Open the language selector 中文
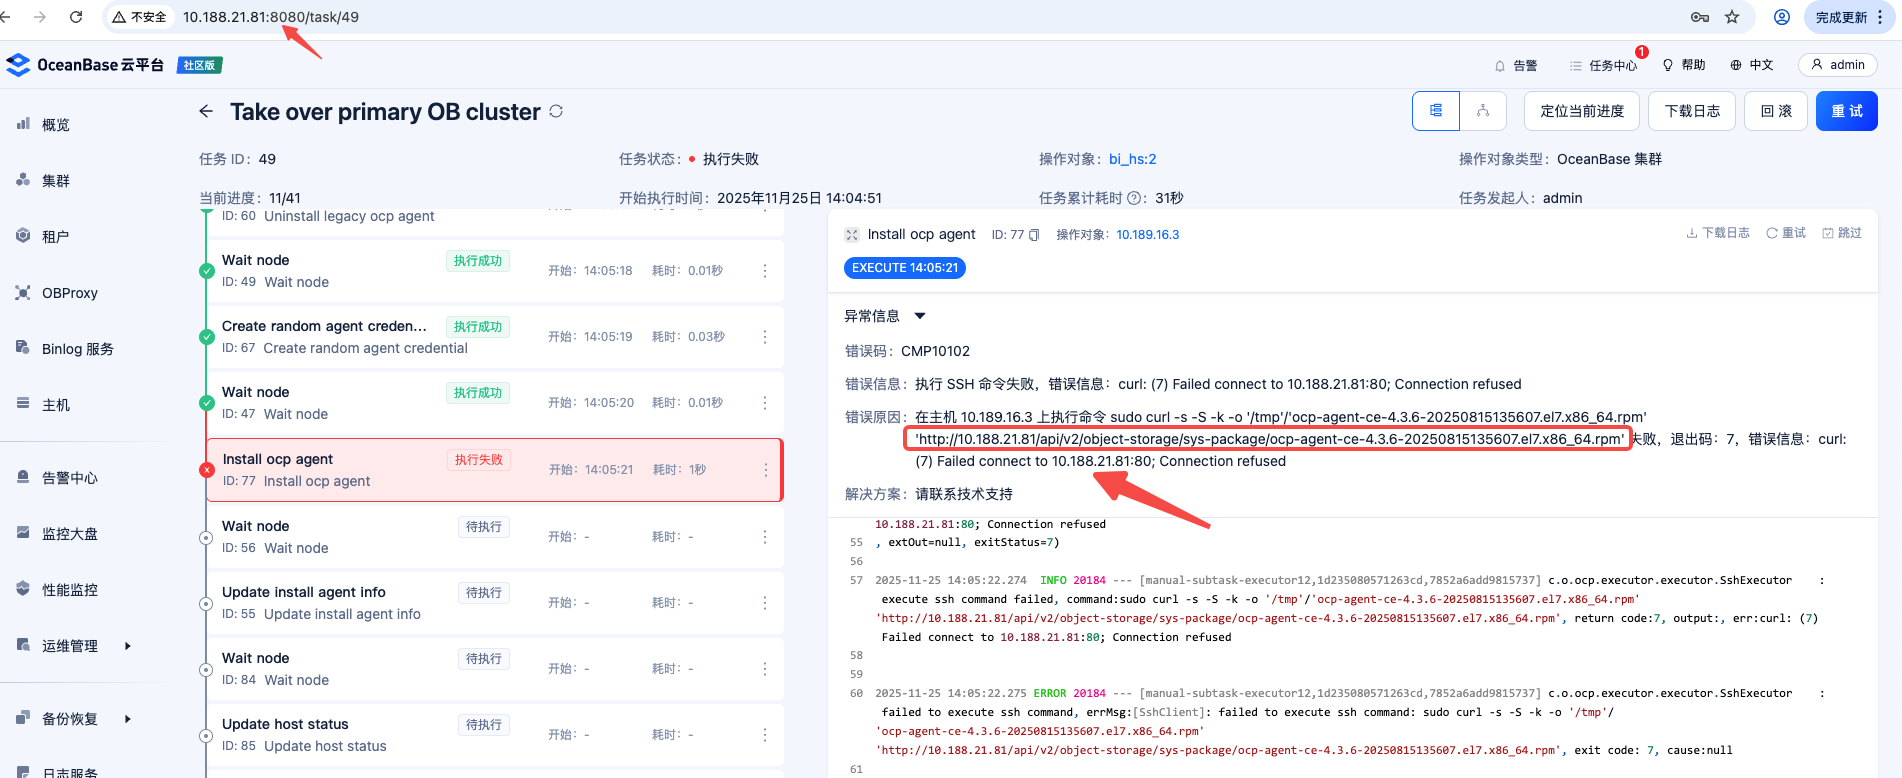The width and height of the screenshot is (1902, 778). 1752,65
